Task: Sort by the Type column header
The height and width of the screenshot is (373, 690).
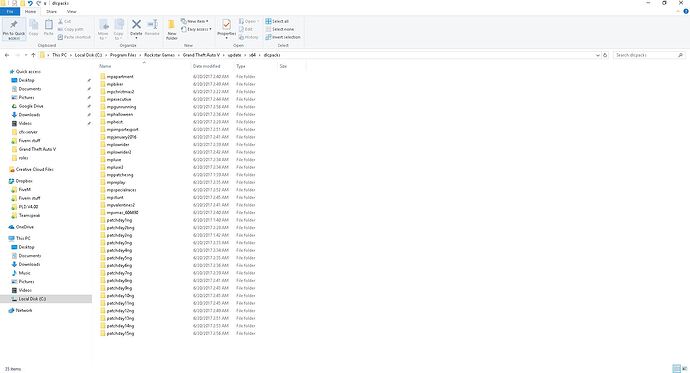Action: 241,66
